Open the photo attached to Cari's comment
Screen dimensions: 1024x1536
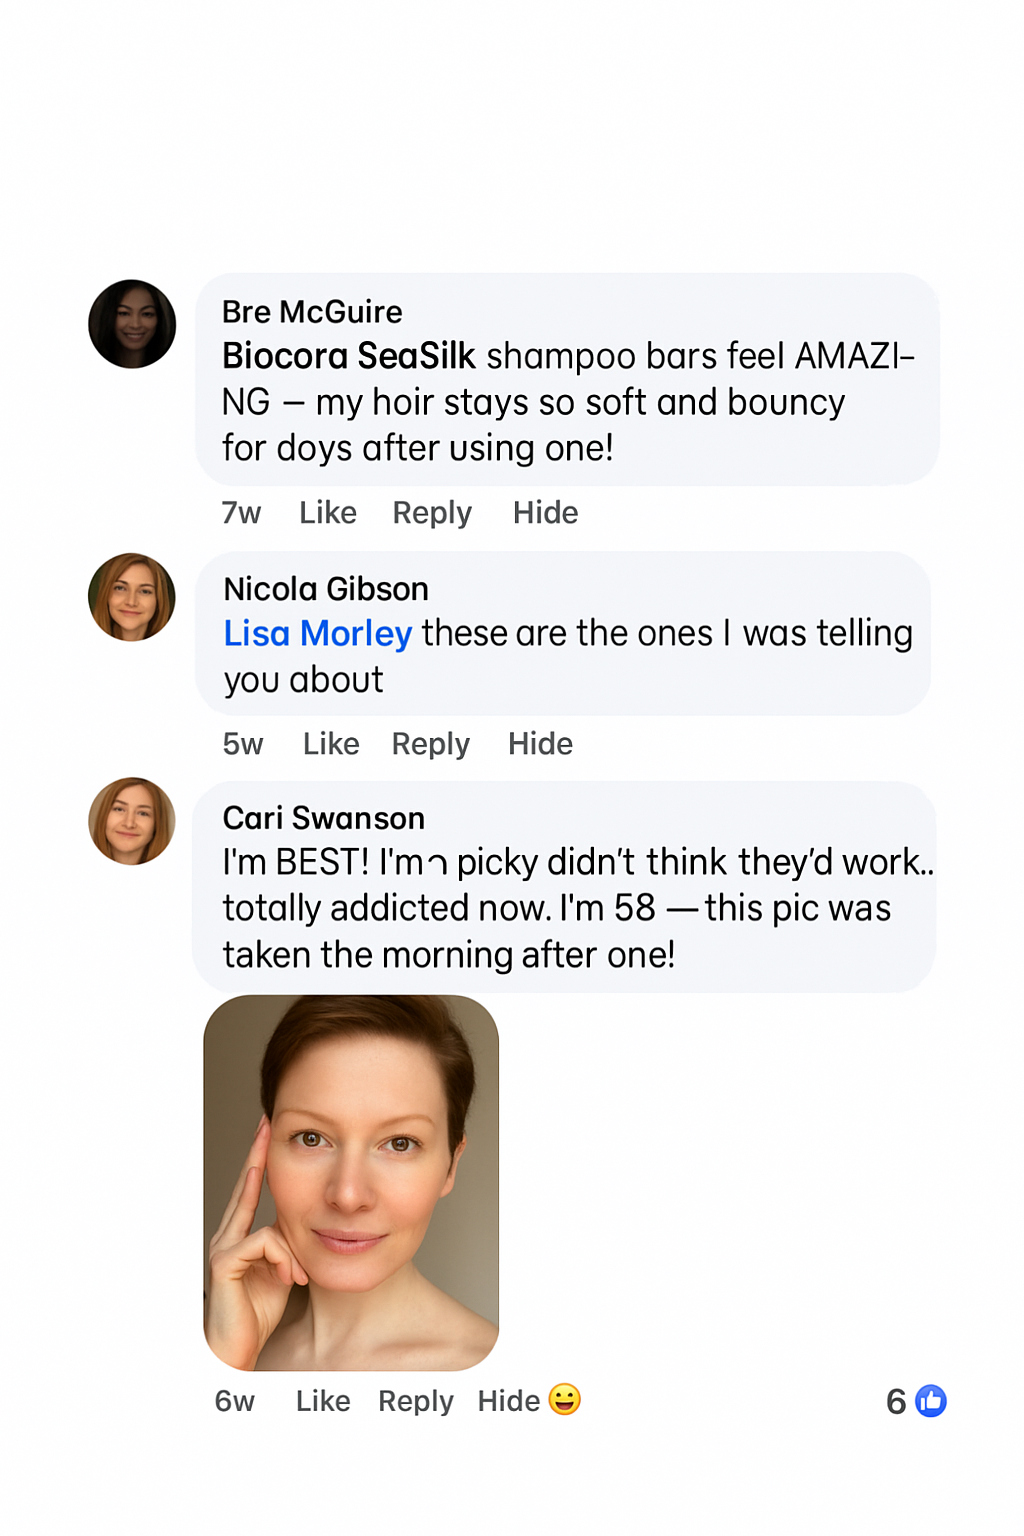[x=351, y=1182]
